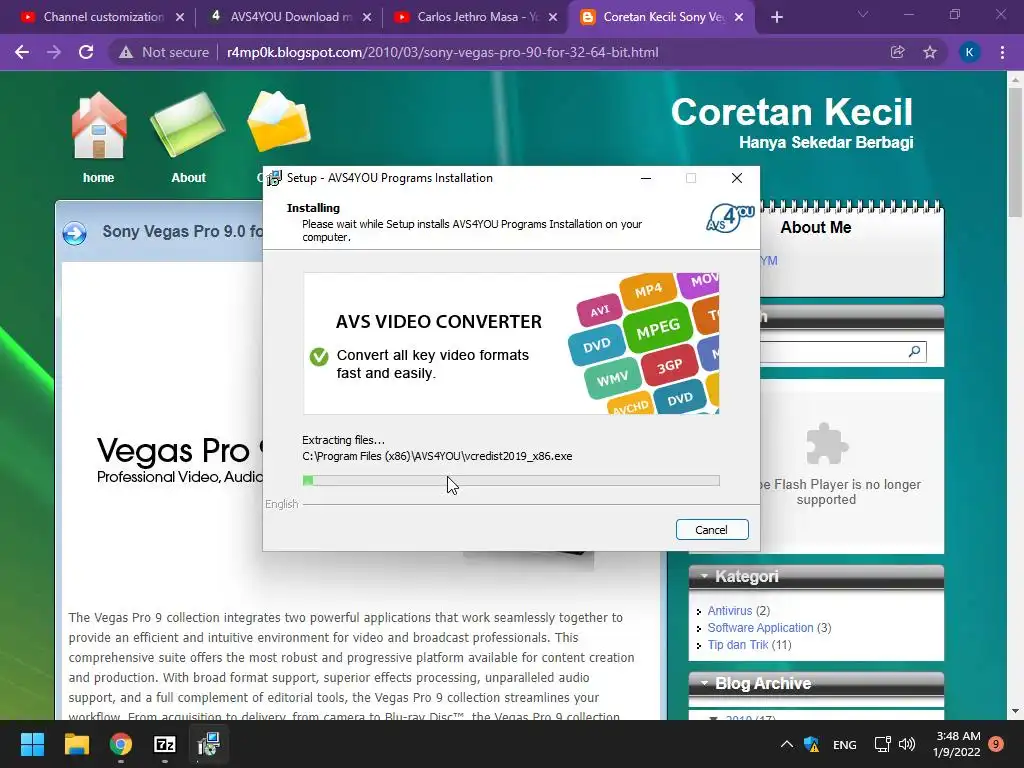Screen dimensions: 1024x768
Task: Click the network icon in system tray
Action: (882, 744)
